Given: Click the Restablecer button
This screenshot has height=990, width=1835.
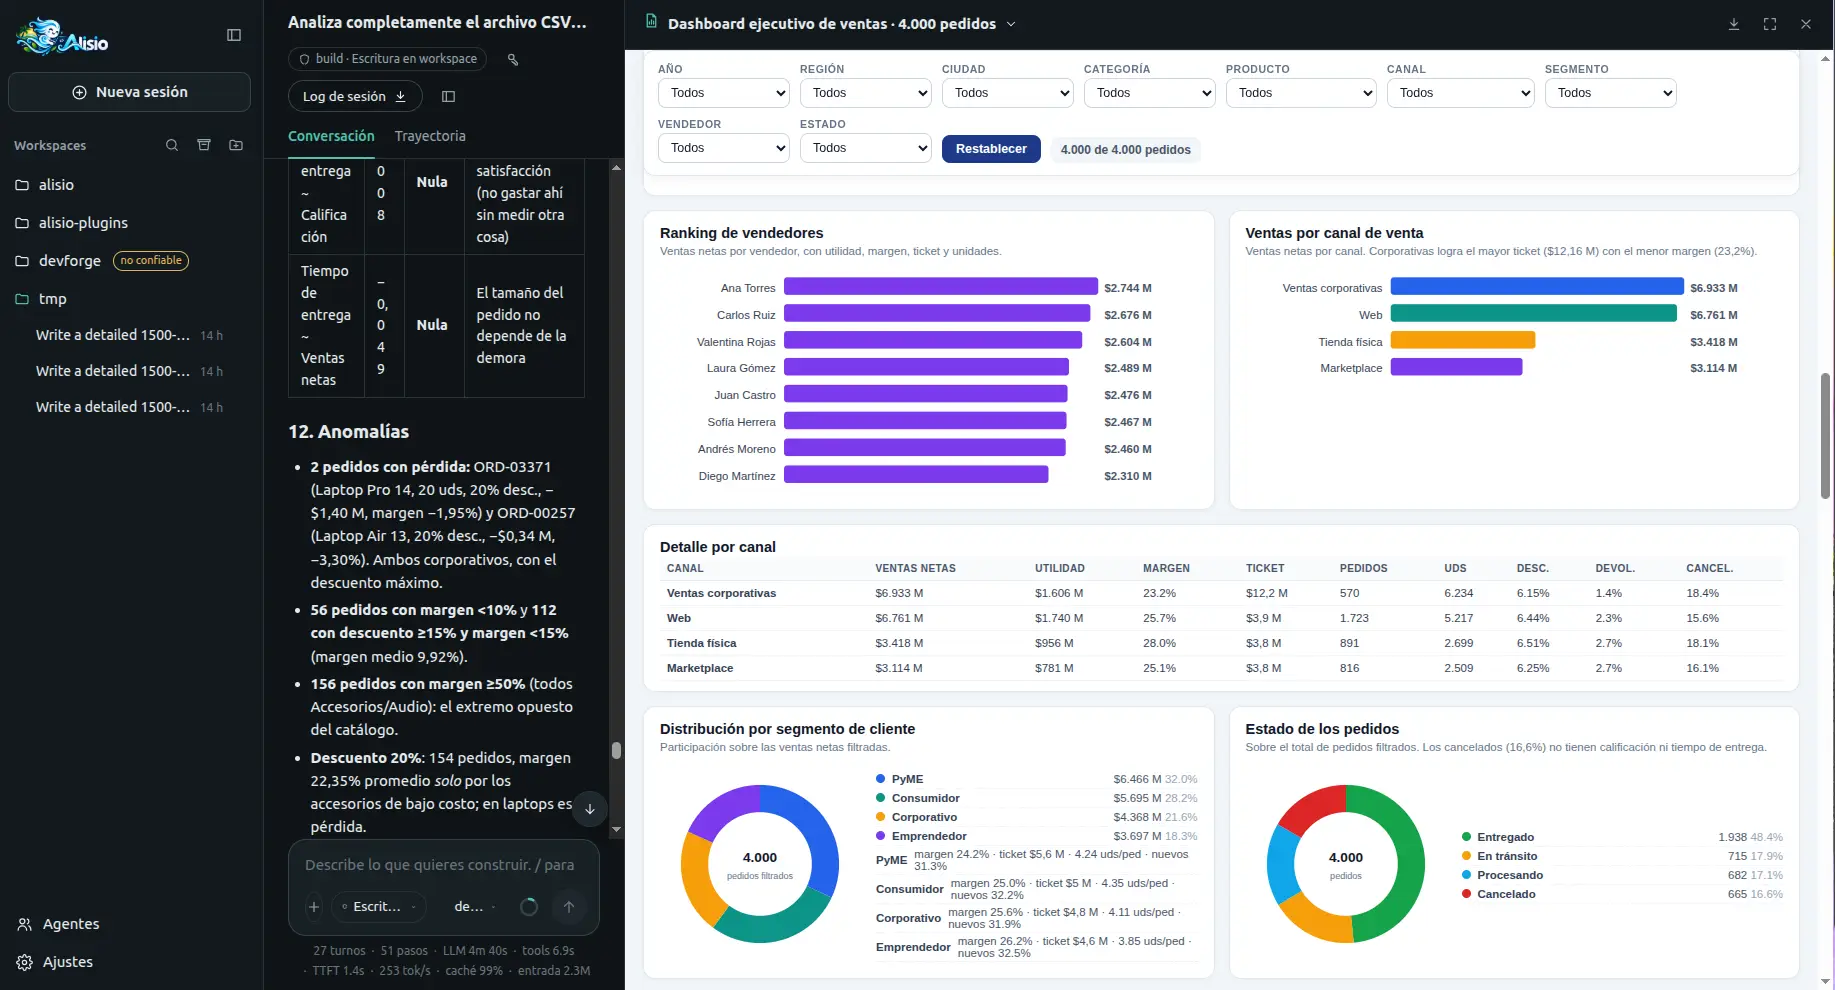Looking at the screenshot, I should (991, 149).
